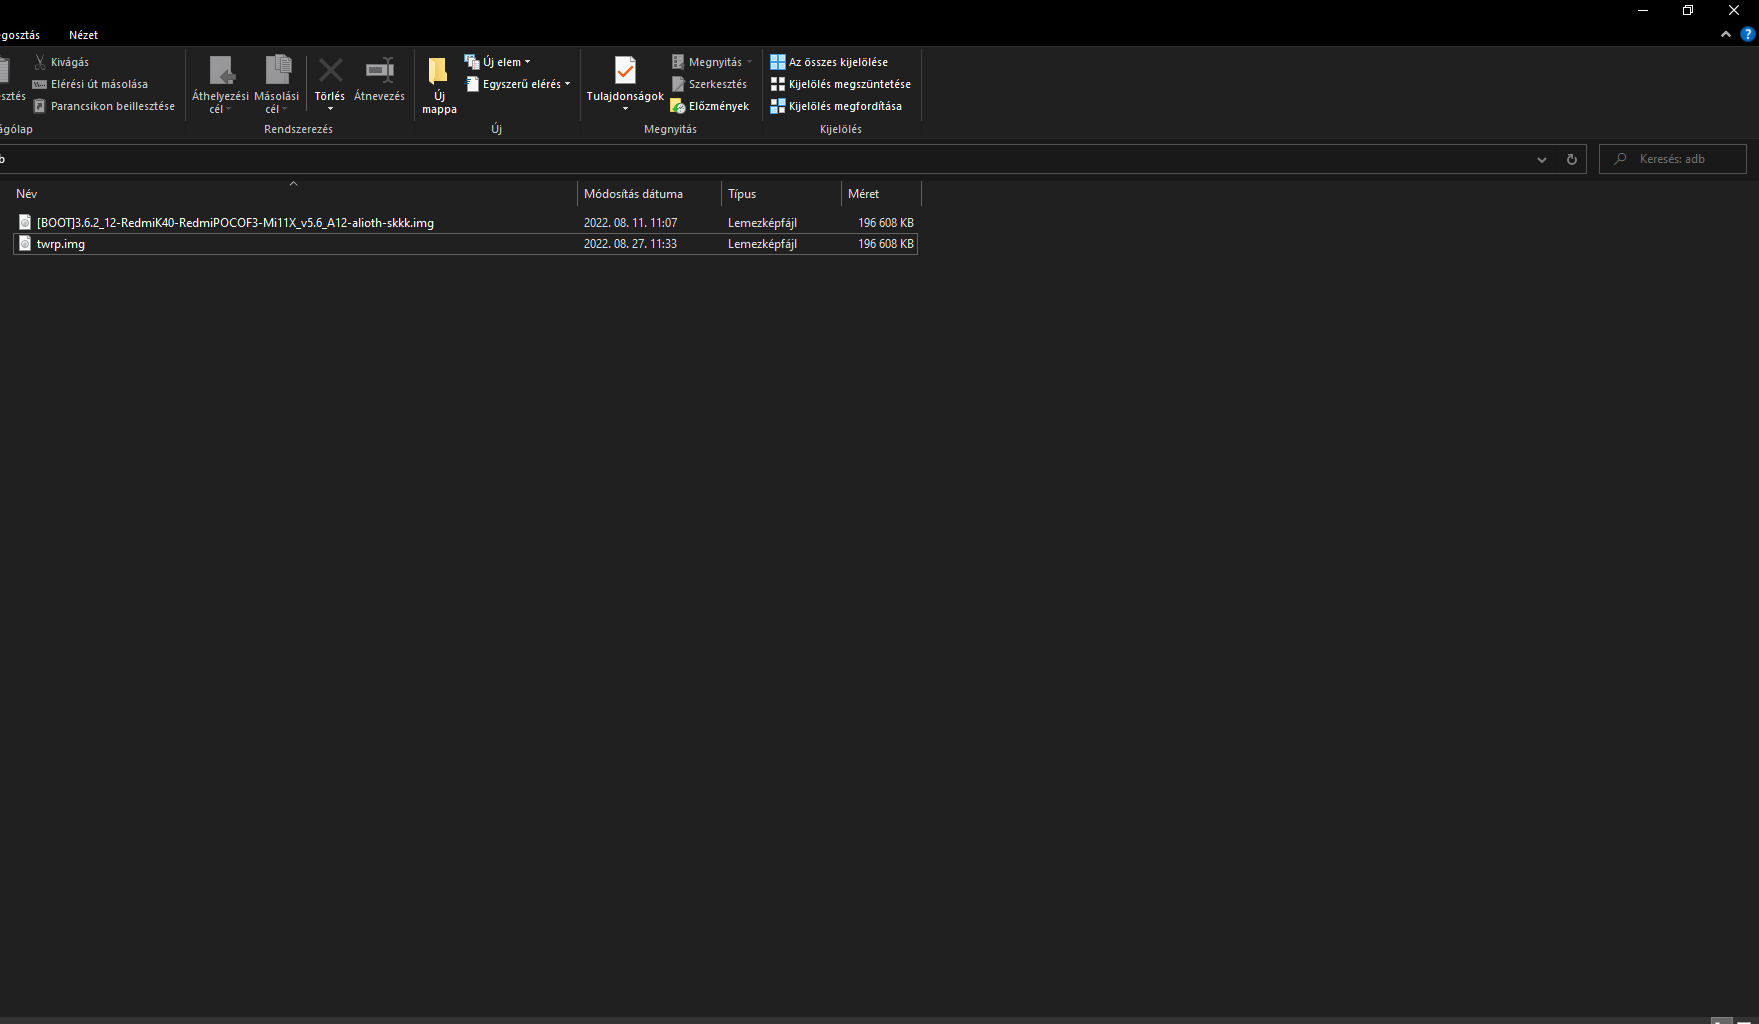Viewport: 1759px width, 1024px height.
Task: Expand the address bar history chevron
Action: pos(1542,160)
